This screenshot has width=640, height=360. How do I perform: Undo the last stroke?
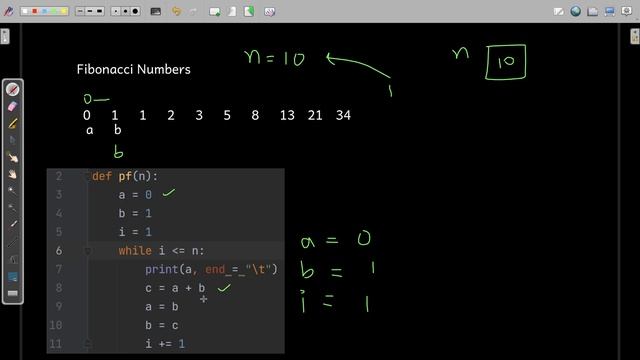tap(176, 11)
